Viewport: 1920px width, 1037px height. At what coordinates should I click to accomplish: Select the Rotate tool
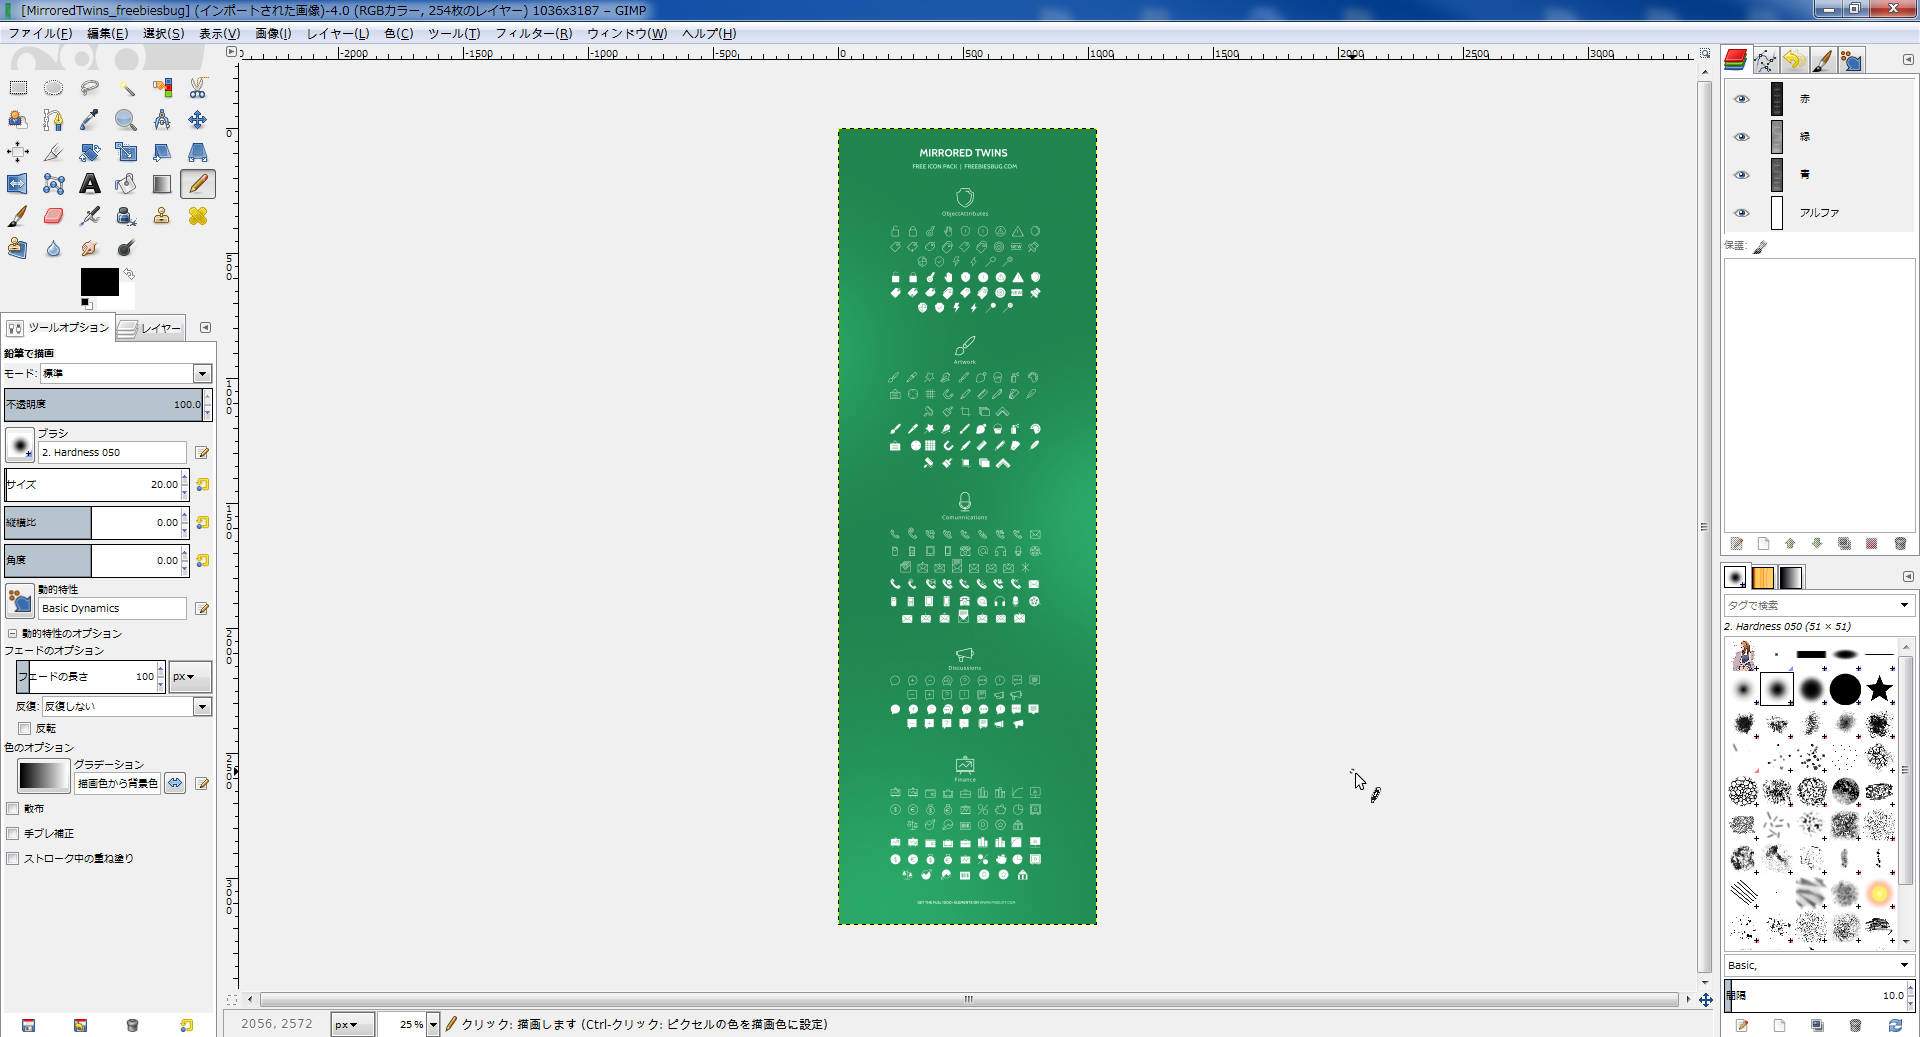[x=90, y=152]
